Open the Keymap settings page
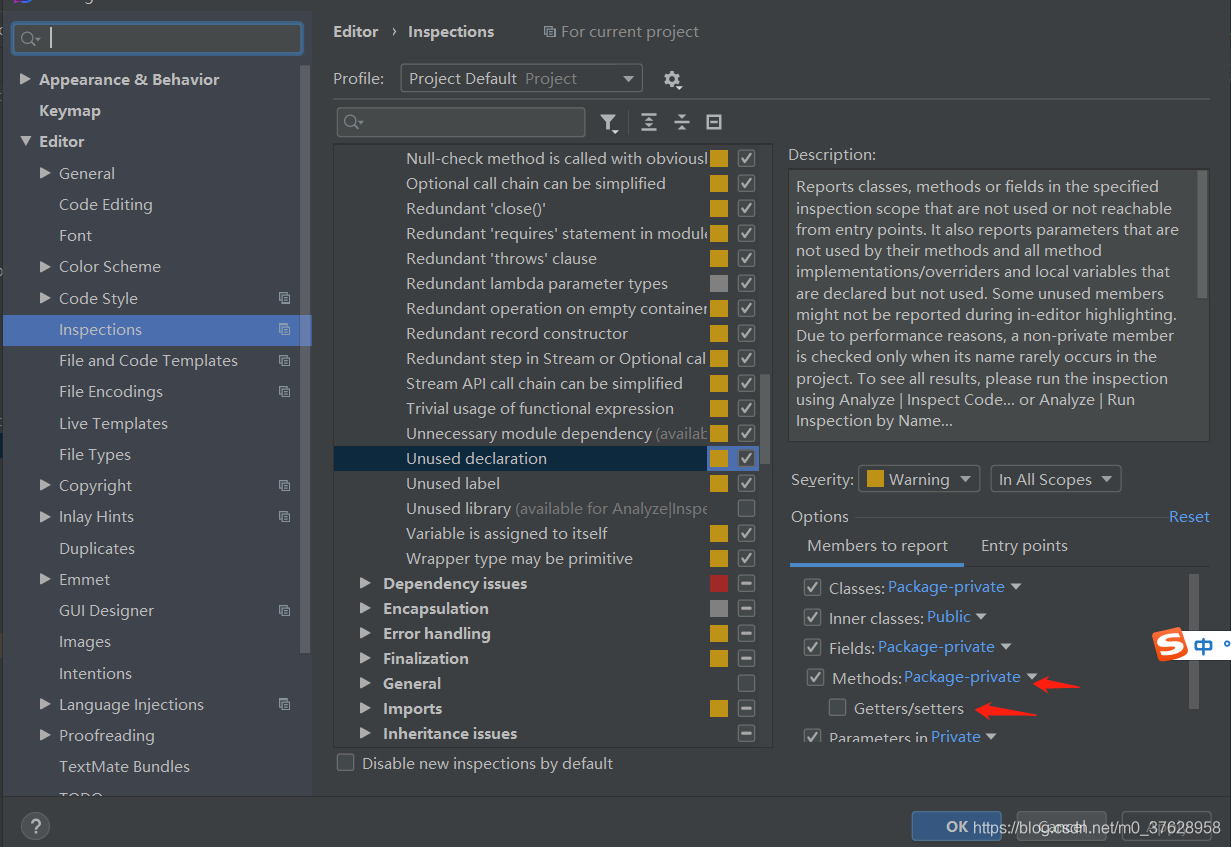This screenshot has width=1231, height=847. [x=70, y=110]
